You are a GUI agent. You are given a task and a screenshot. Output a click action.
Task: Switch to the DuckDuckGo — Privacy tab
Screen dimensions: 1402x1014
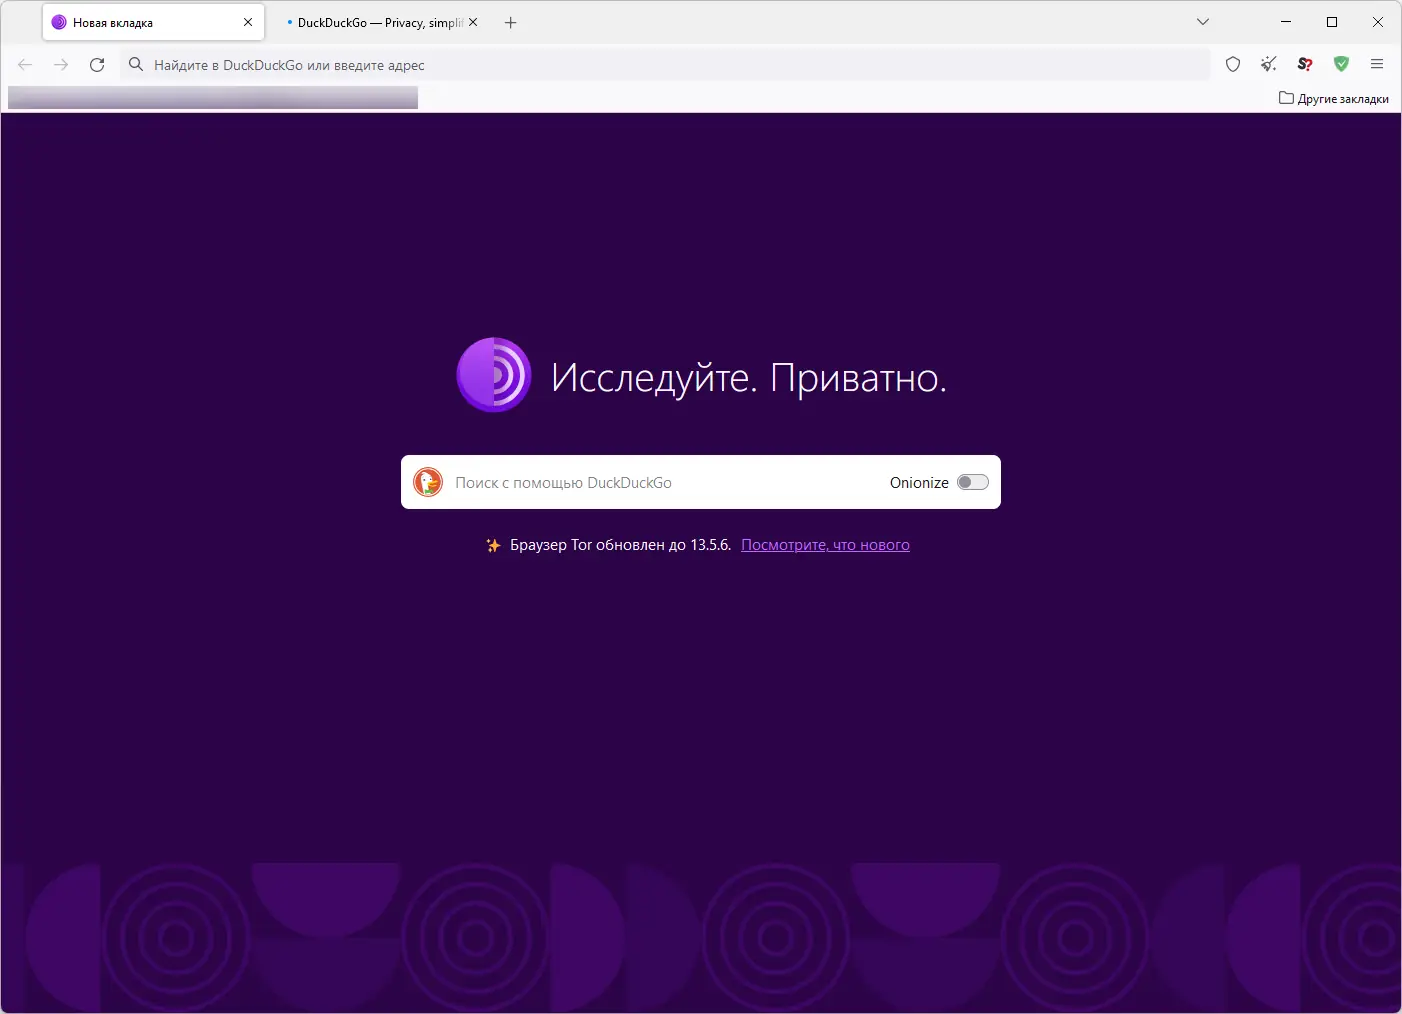[x=380, y=23]
